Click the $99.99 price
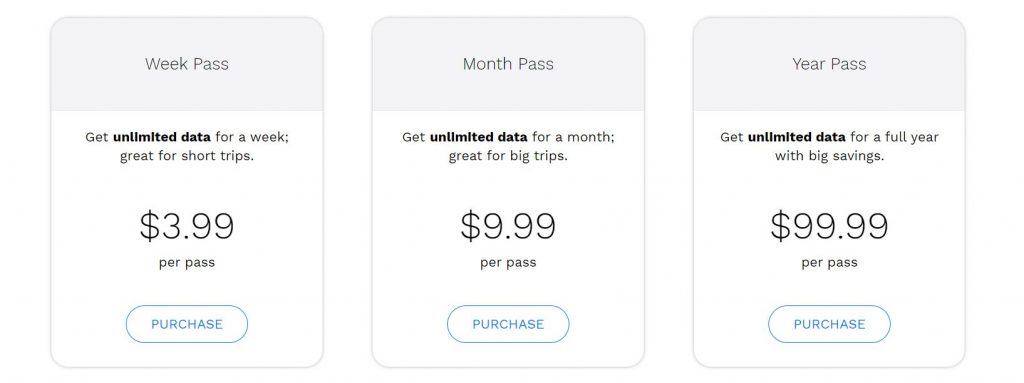Image resolution: width=1024 pixels, height=383 pixels. point(829,226)
